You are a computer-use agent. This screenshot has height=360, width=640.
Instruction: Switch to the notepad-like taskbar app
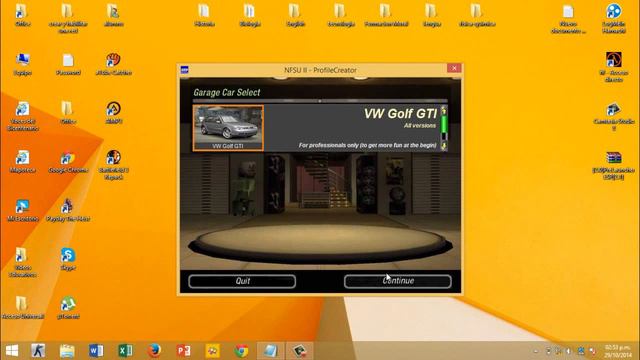tap(270, 351)
